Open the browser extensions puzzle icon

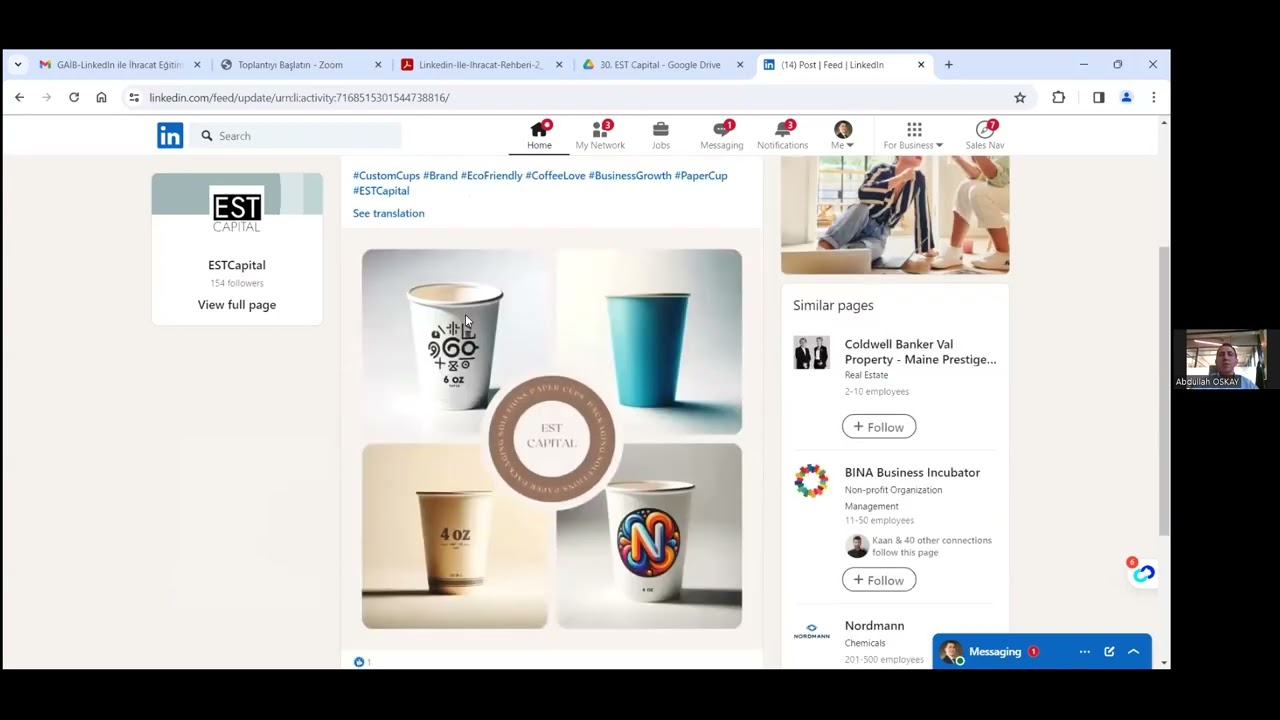1058,97
